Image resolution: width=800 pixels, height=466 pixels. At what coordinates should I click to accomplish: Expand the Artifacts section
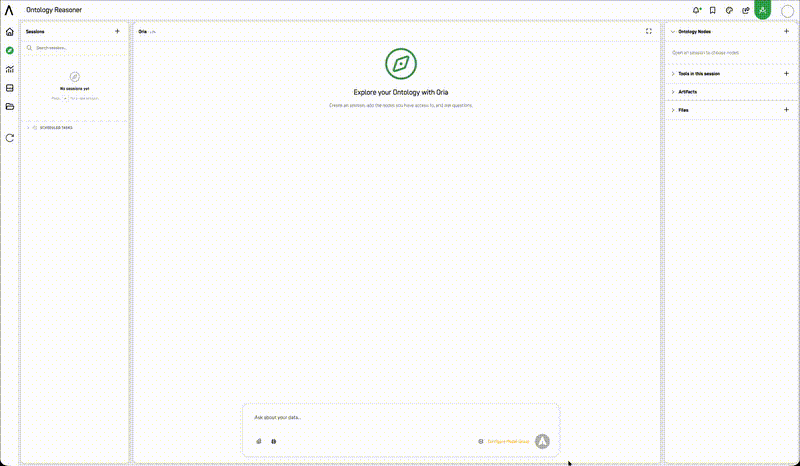[x=673, y=92]
